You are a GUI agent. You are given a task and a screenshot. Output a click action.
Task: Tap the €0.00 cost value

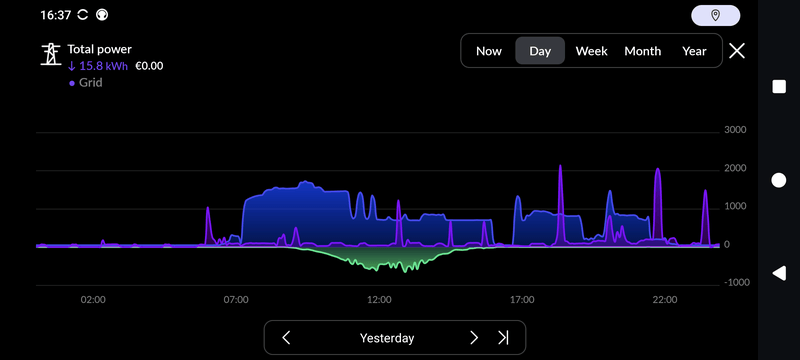149,66
